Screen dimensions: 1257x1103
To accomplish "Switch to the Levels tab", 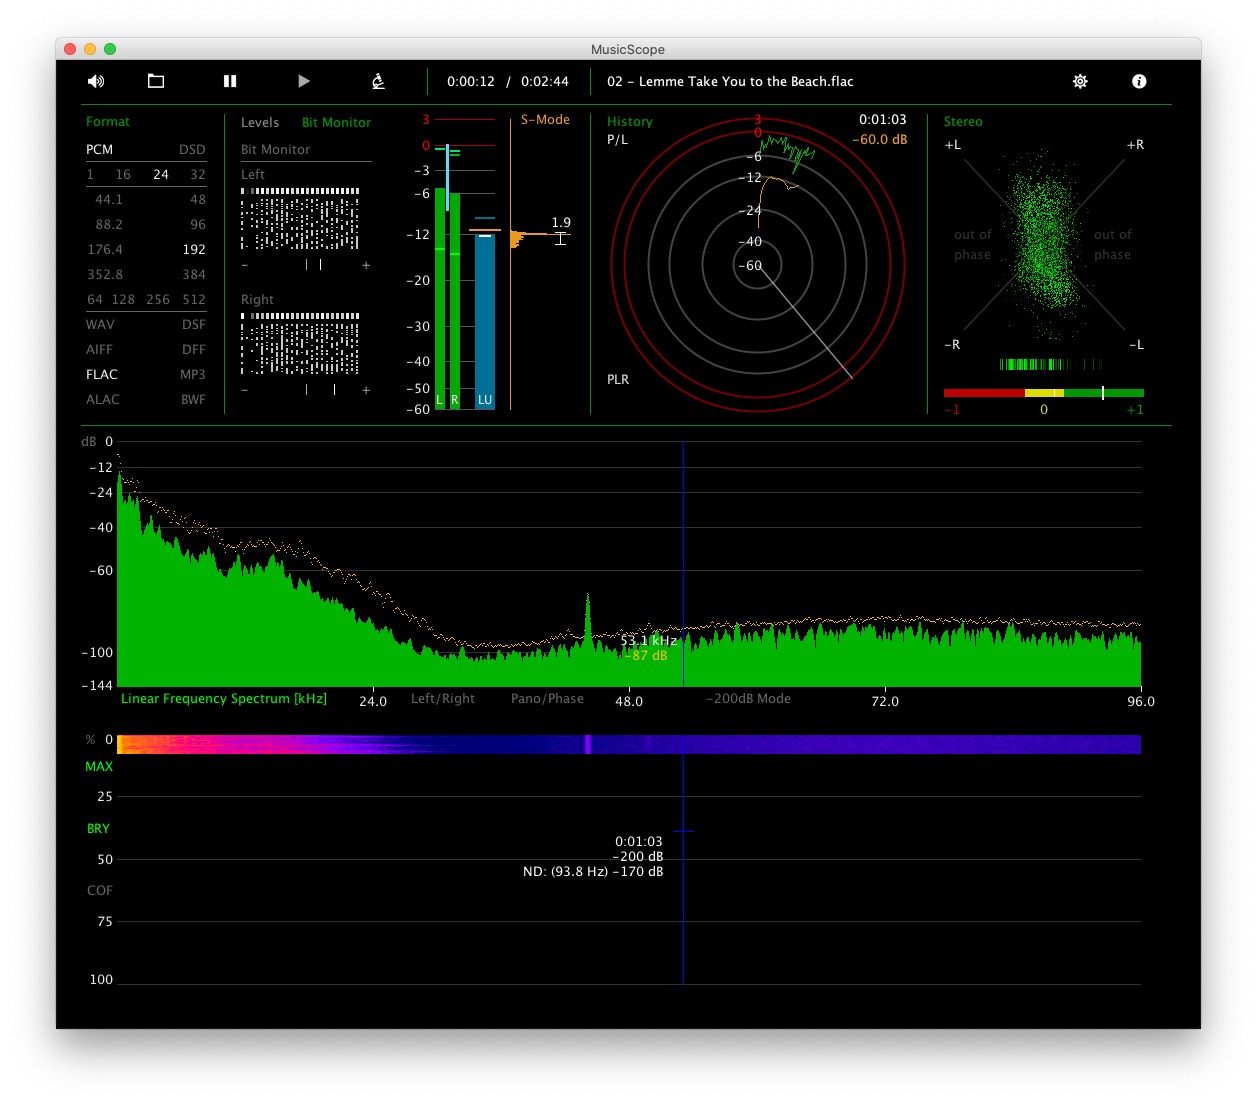I will [x=260, y=122].
